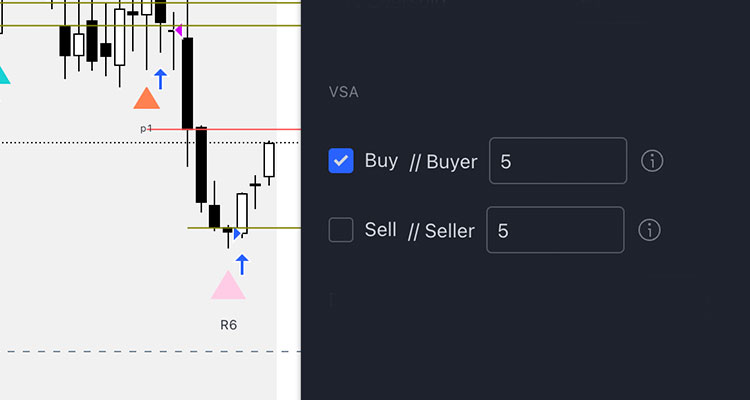
Task: Click the Buyer value input field
Action: tap(558, 161)
